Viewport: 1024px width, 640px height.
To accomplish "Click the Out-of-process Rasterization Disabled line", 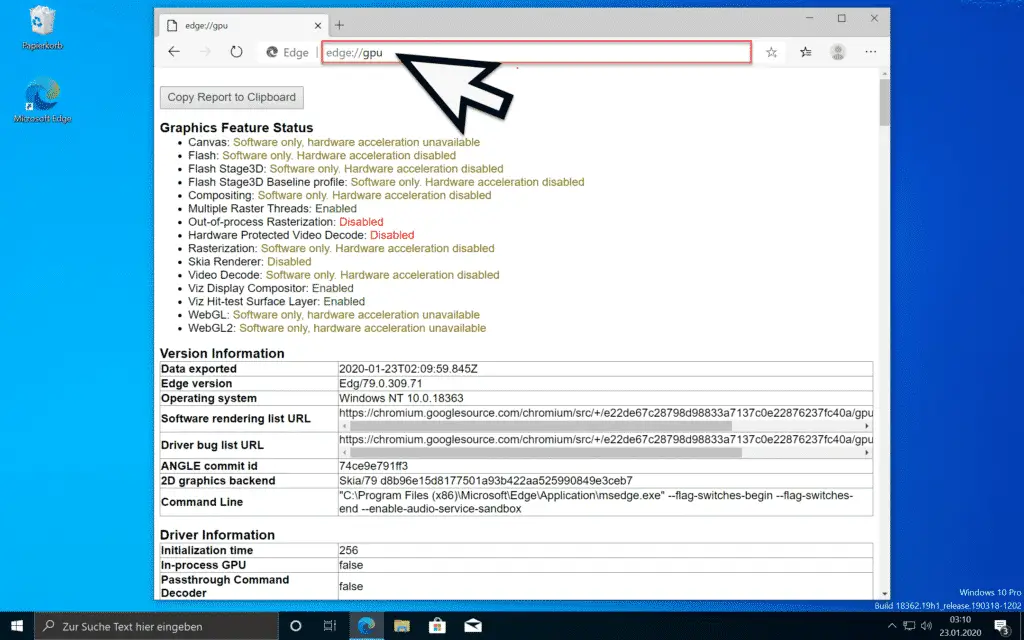I will (285, 222).
